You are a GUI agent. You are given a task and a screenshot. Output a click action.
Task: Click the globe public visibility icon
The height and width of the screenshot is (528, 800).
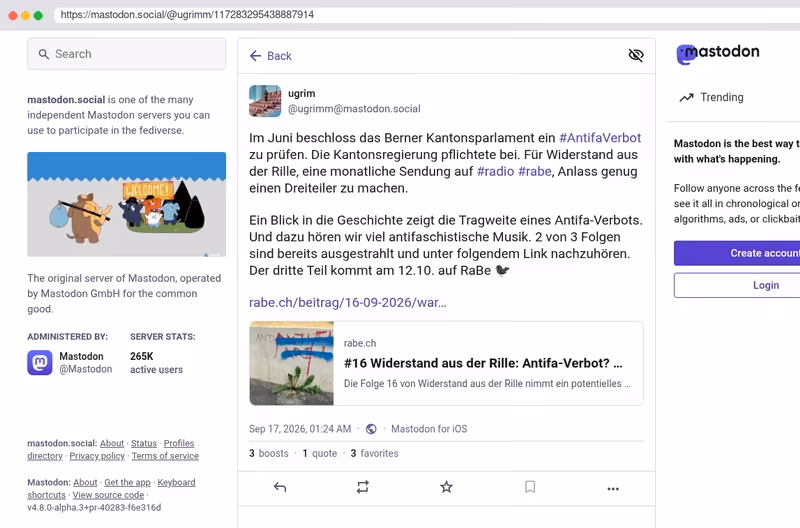click(371, 429)
